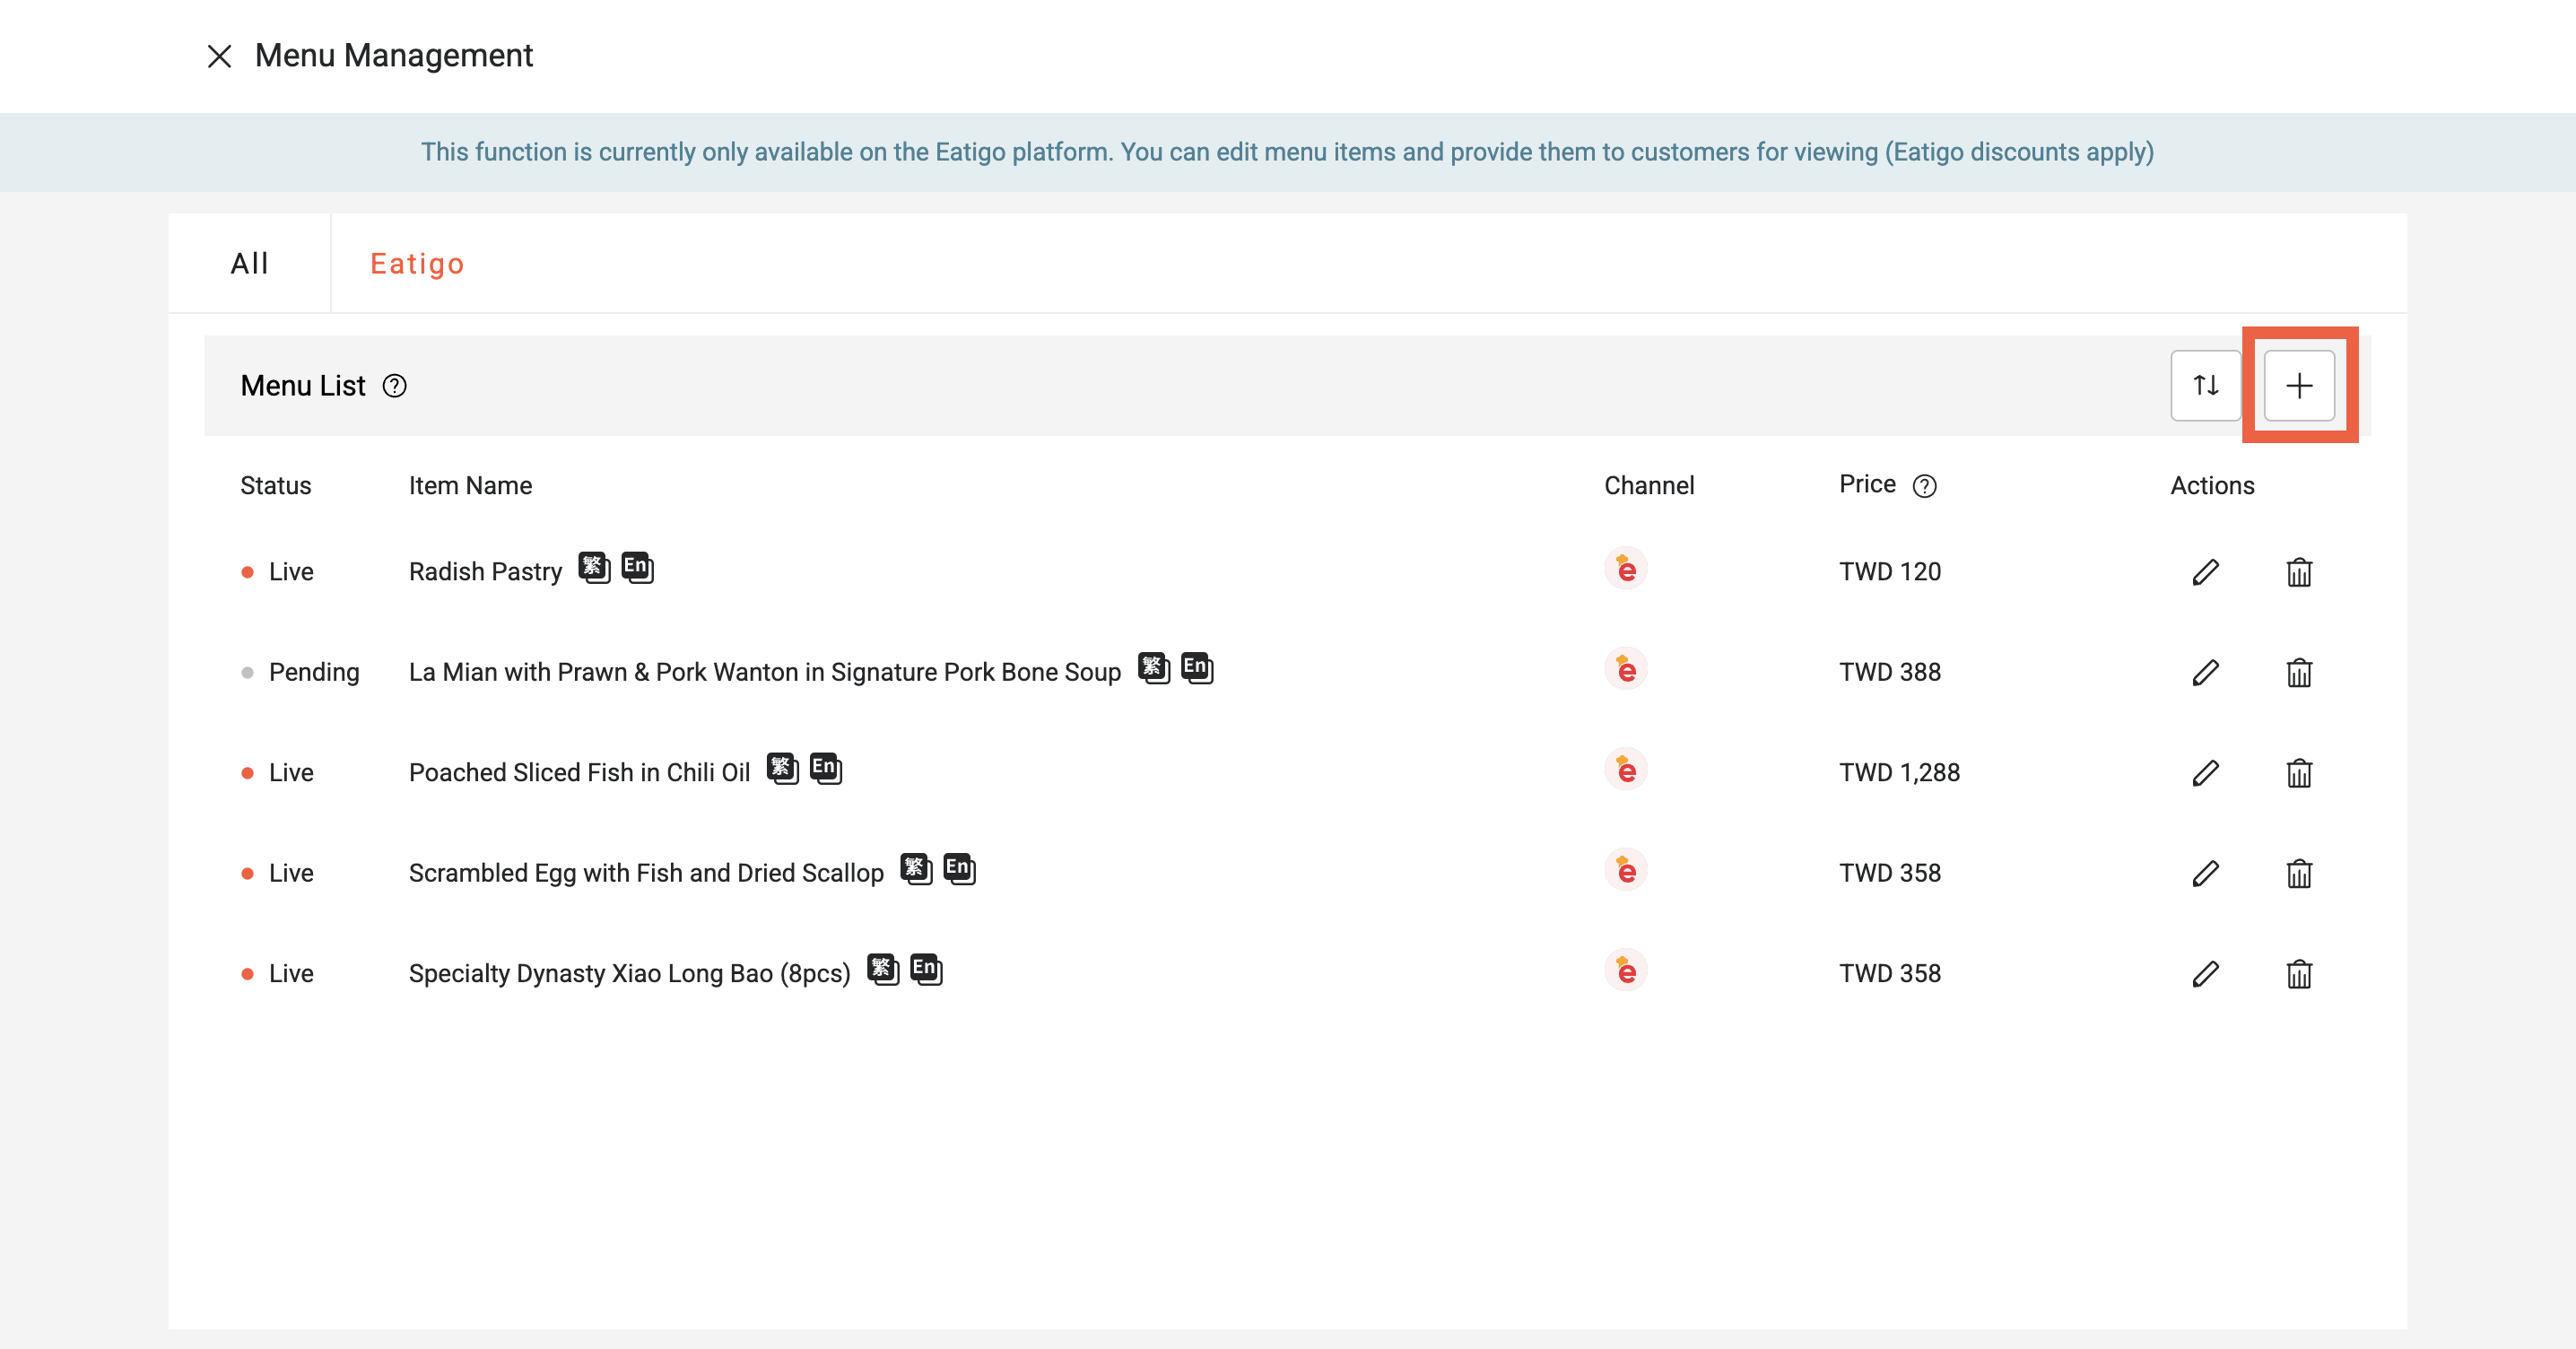Click the Status column header
Viewport: 2576px width, 1349px height.
click(276, 486)
